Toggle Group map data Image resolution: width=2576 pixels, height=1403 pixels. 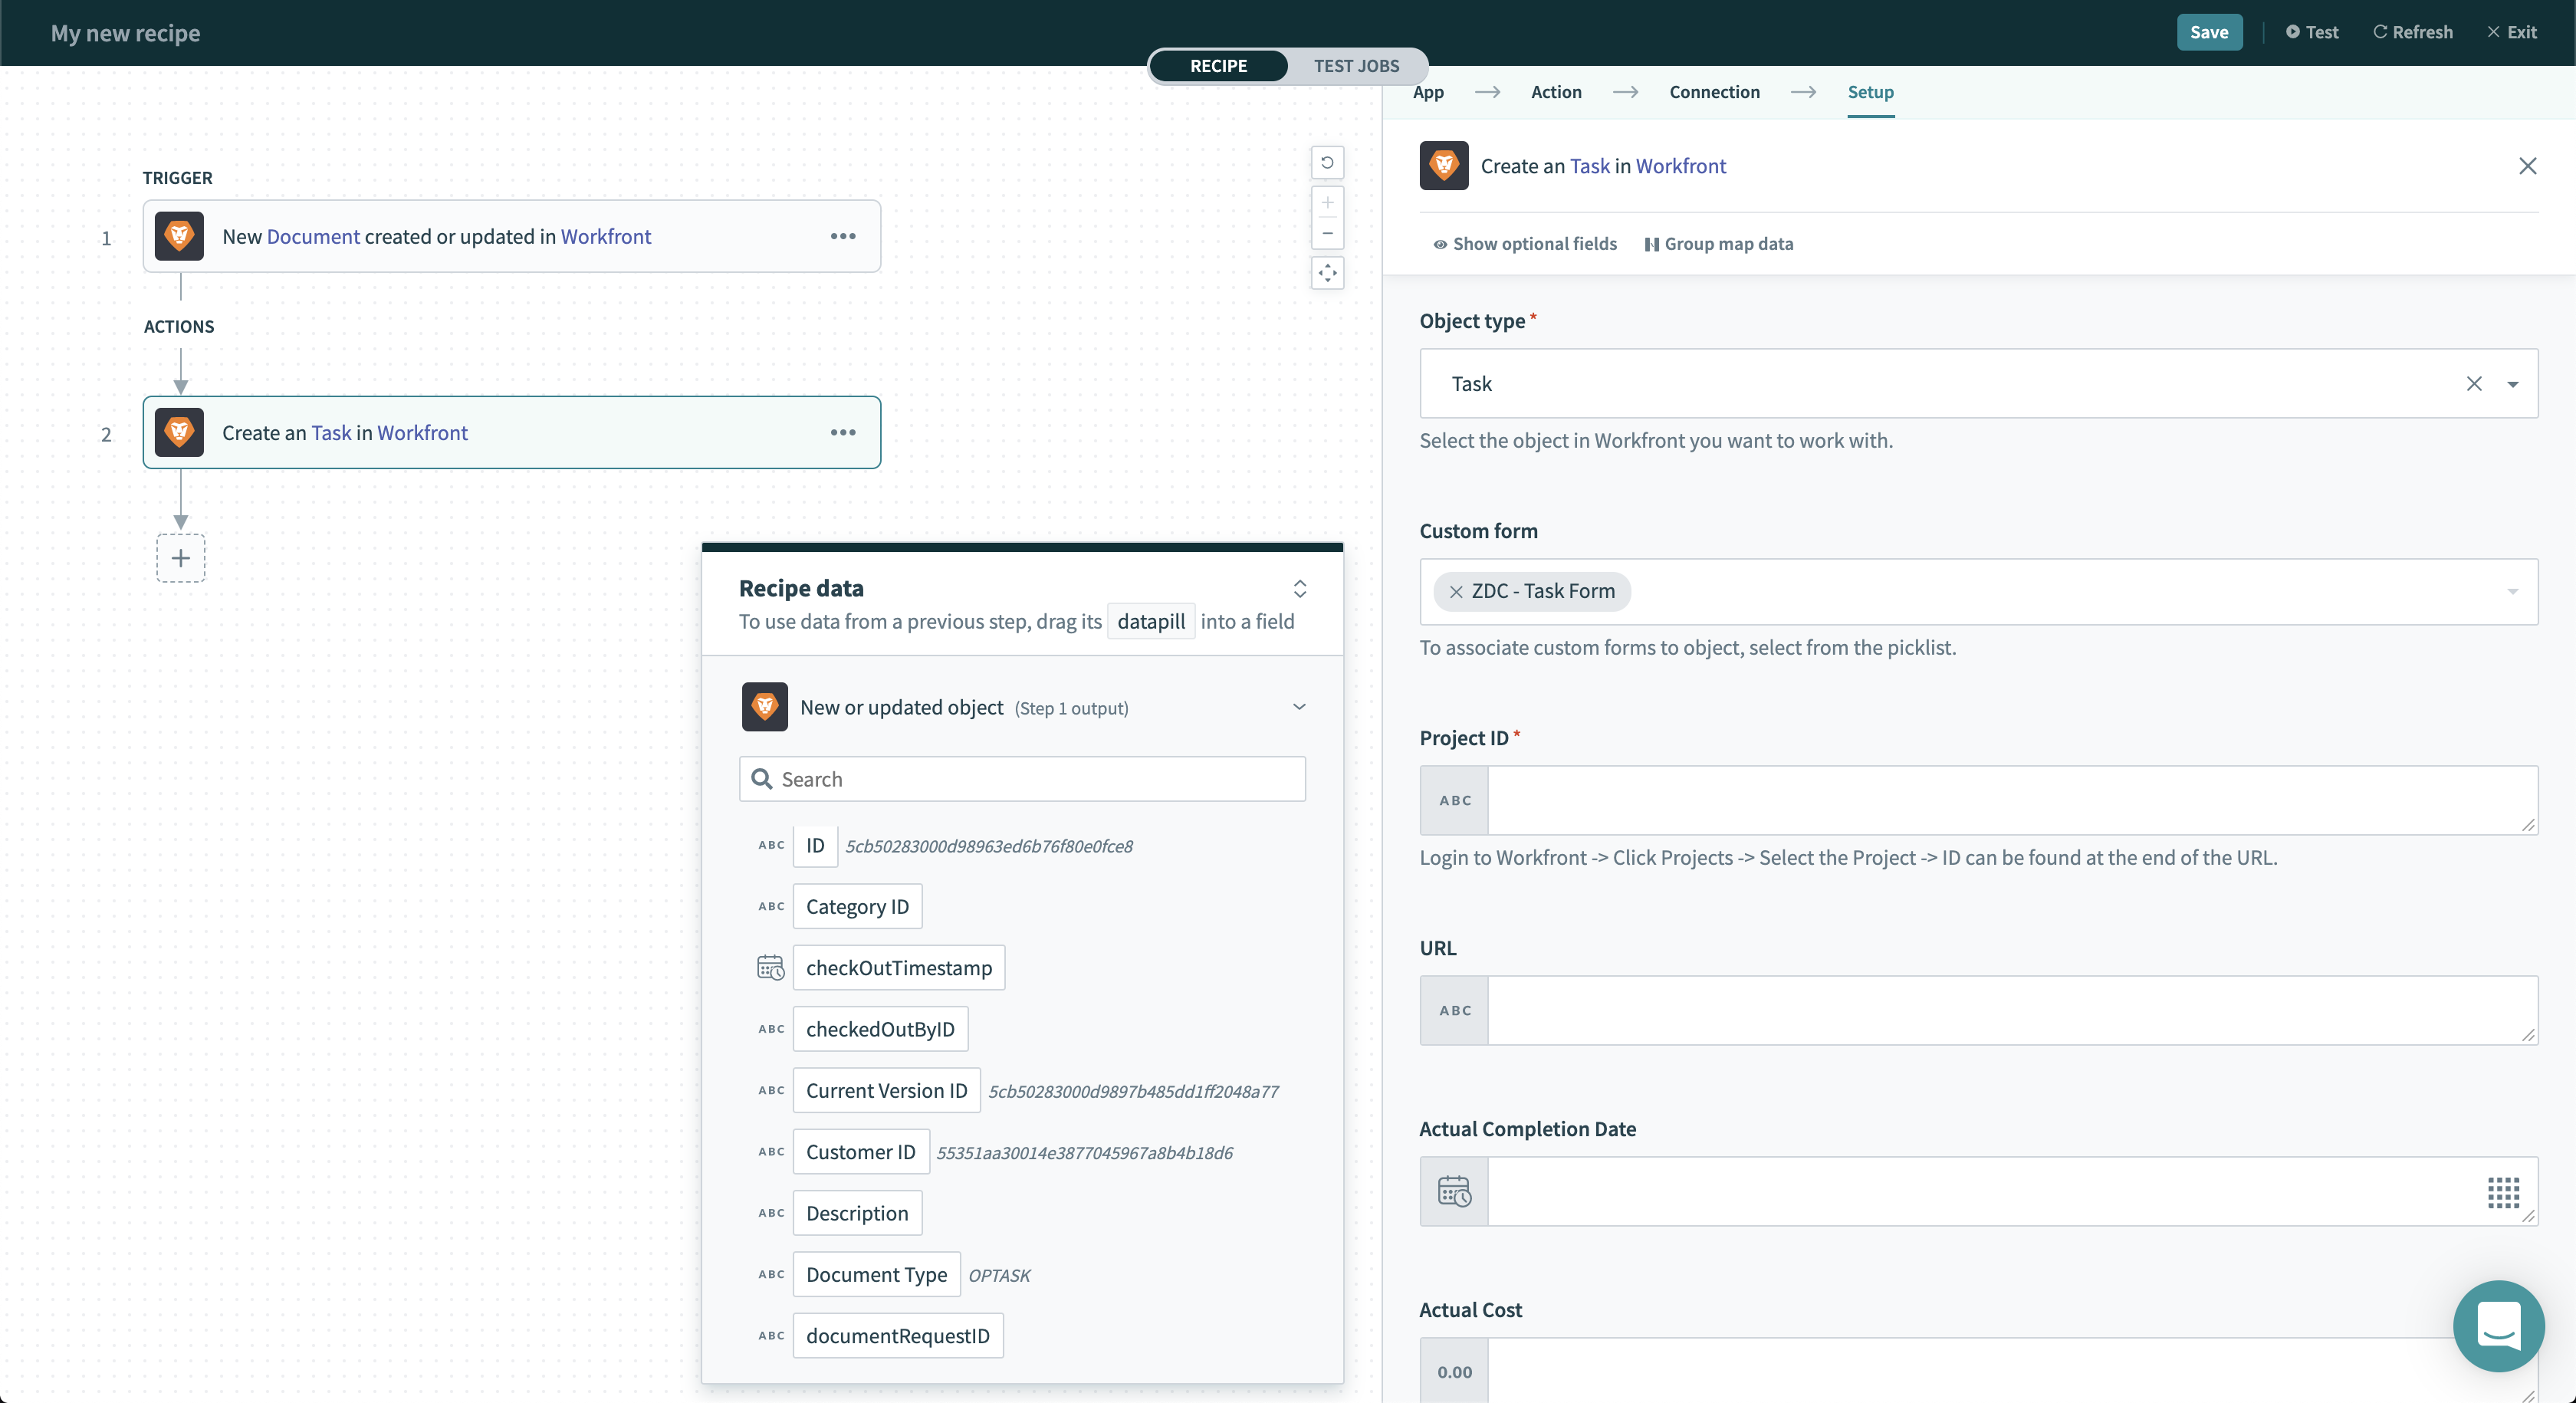click(x=1718, y=244)
